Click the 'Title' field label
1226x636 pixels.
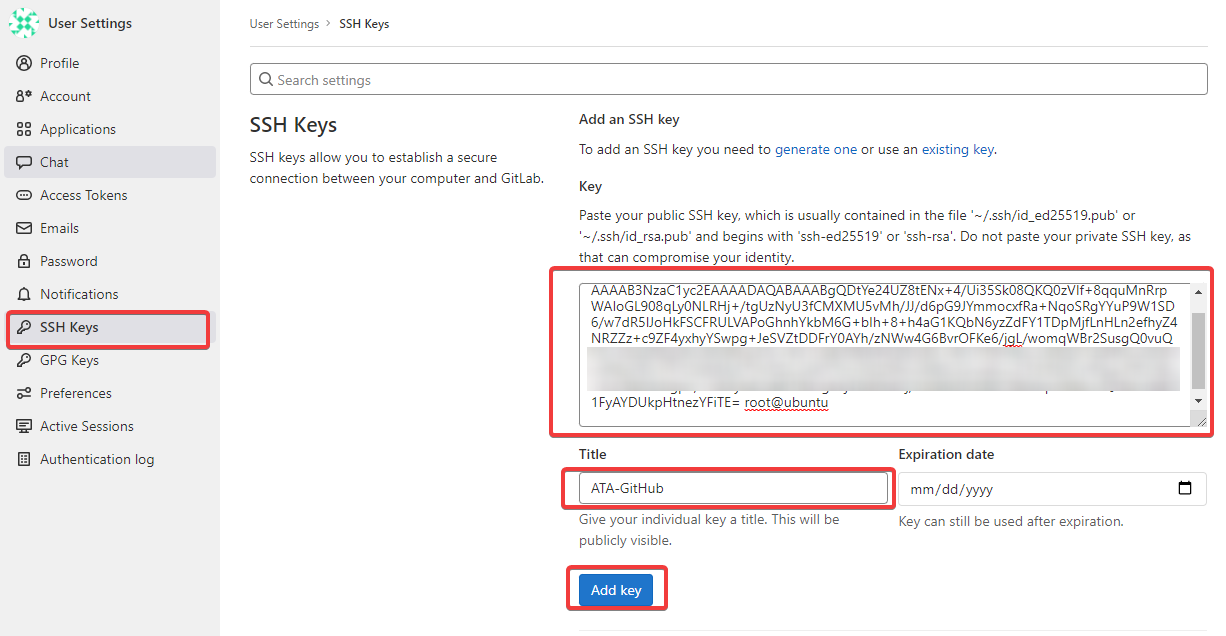593,454
